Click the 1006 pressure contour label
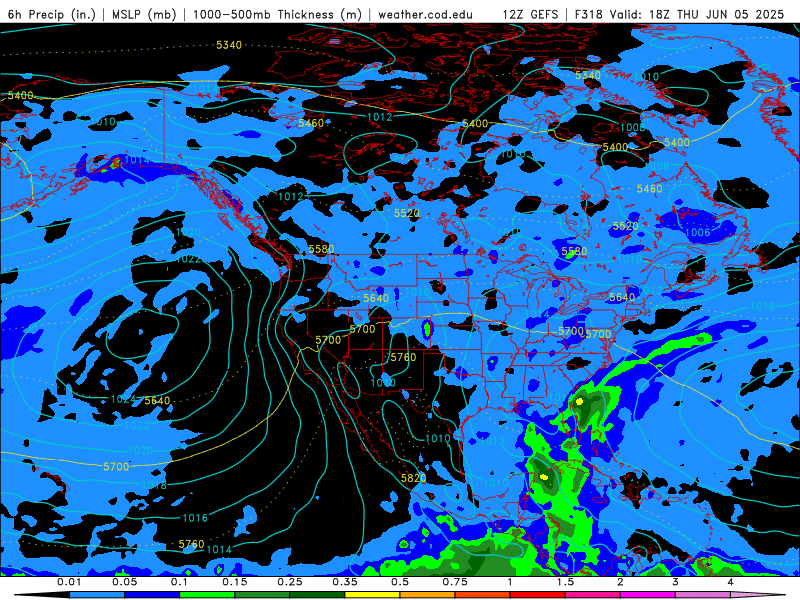800x600 pixels. tap(697, 233)
